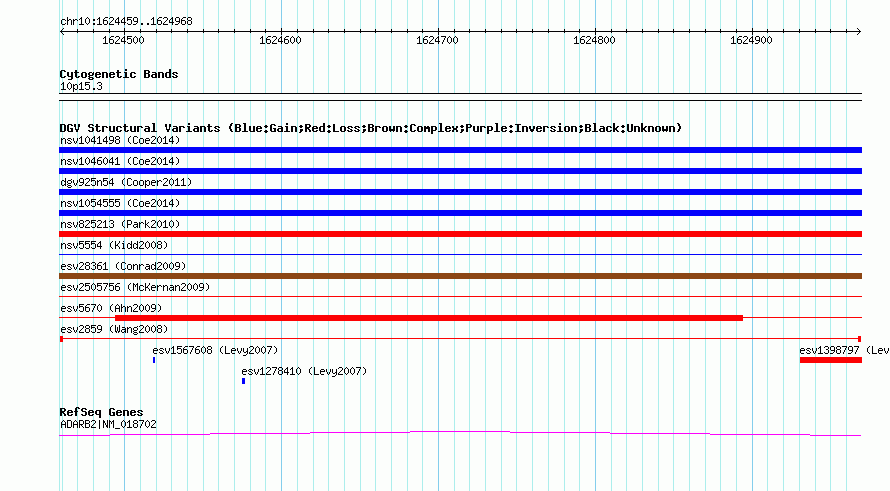Select the magenta ADARB2 gene track line
Image resolution: width=890 pixels, height=491 pixels.
[460, 434]
